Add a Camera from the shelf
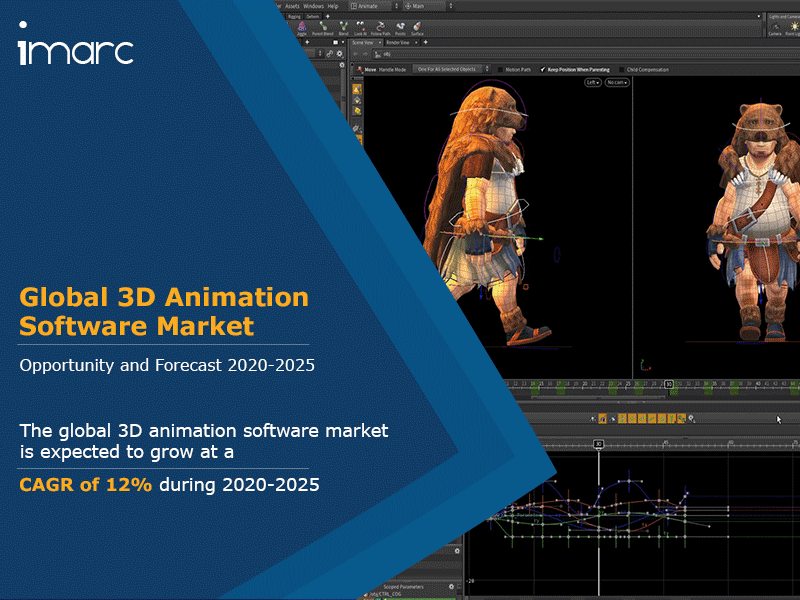This screenshot has height=600, width=800. click(775, 28)
